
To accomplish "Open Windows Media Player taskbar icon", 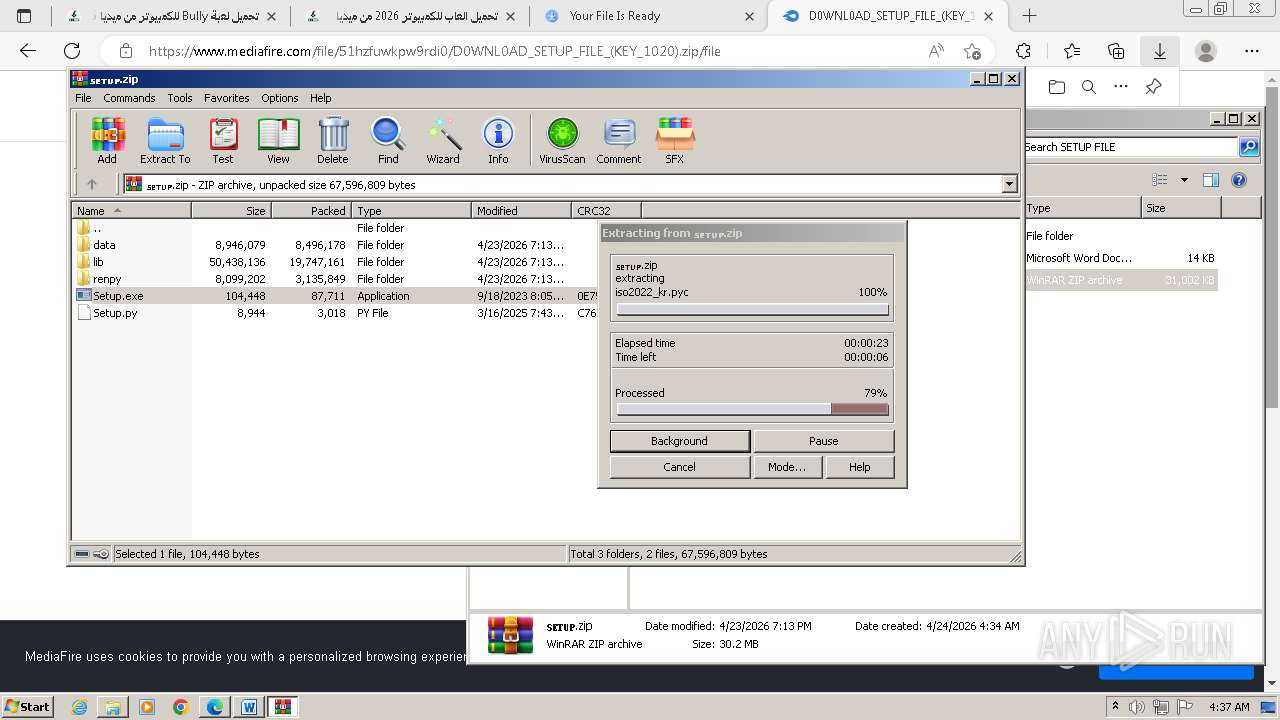I will pos(147,707).
